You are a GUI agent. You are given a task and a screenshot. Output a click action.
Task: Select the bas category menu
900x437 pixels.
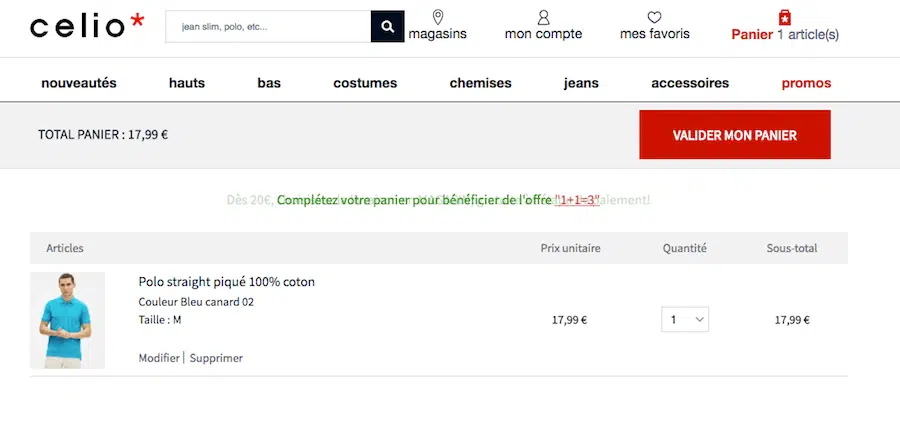(x=269, y=83)
